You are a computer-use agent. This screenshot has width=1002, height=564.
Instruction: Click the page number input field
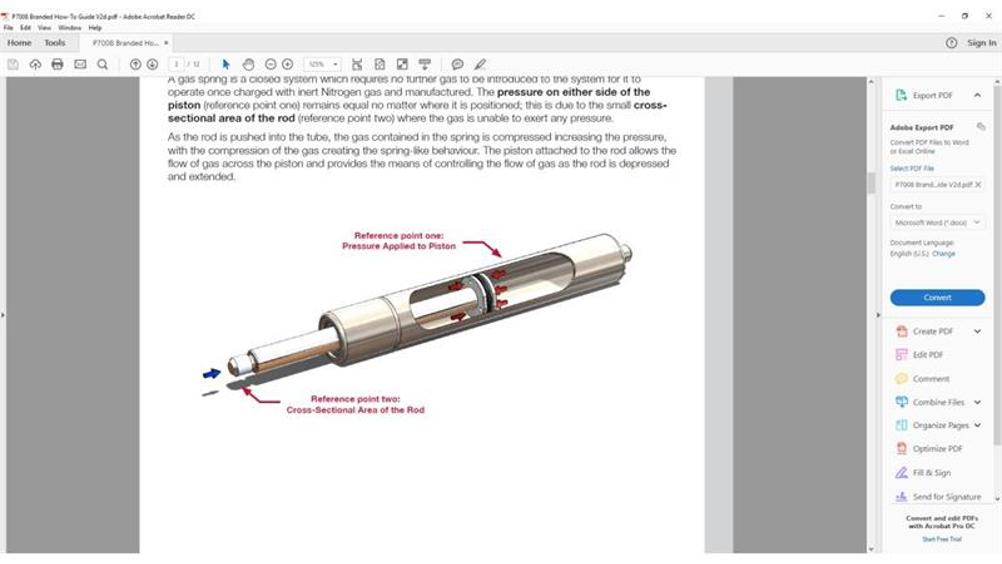coord(176,65)
